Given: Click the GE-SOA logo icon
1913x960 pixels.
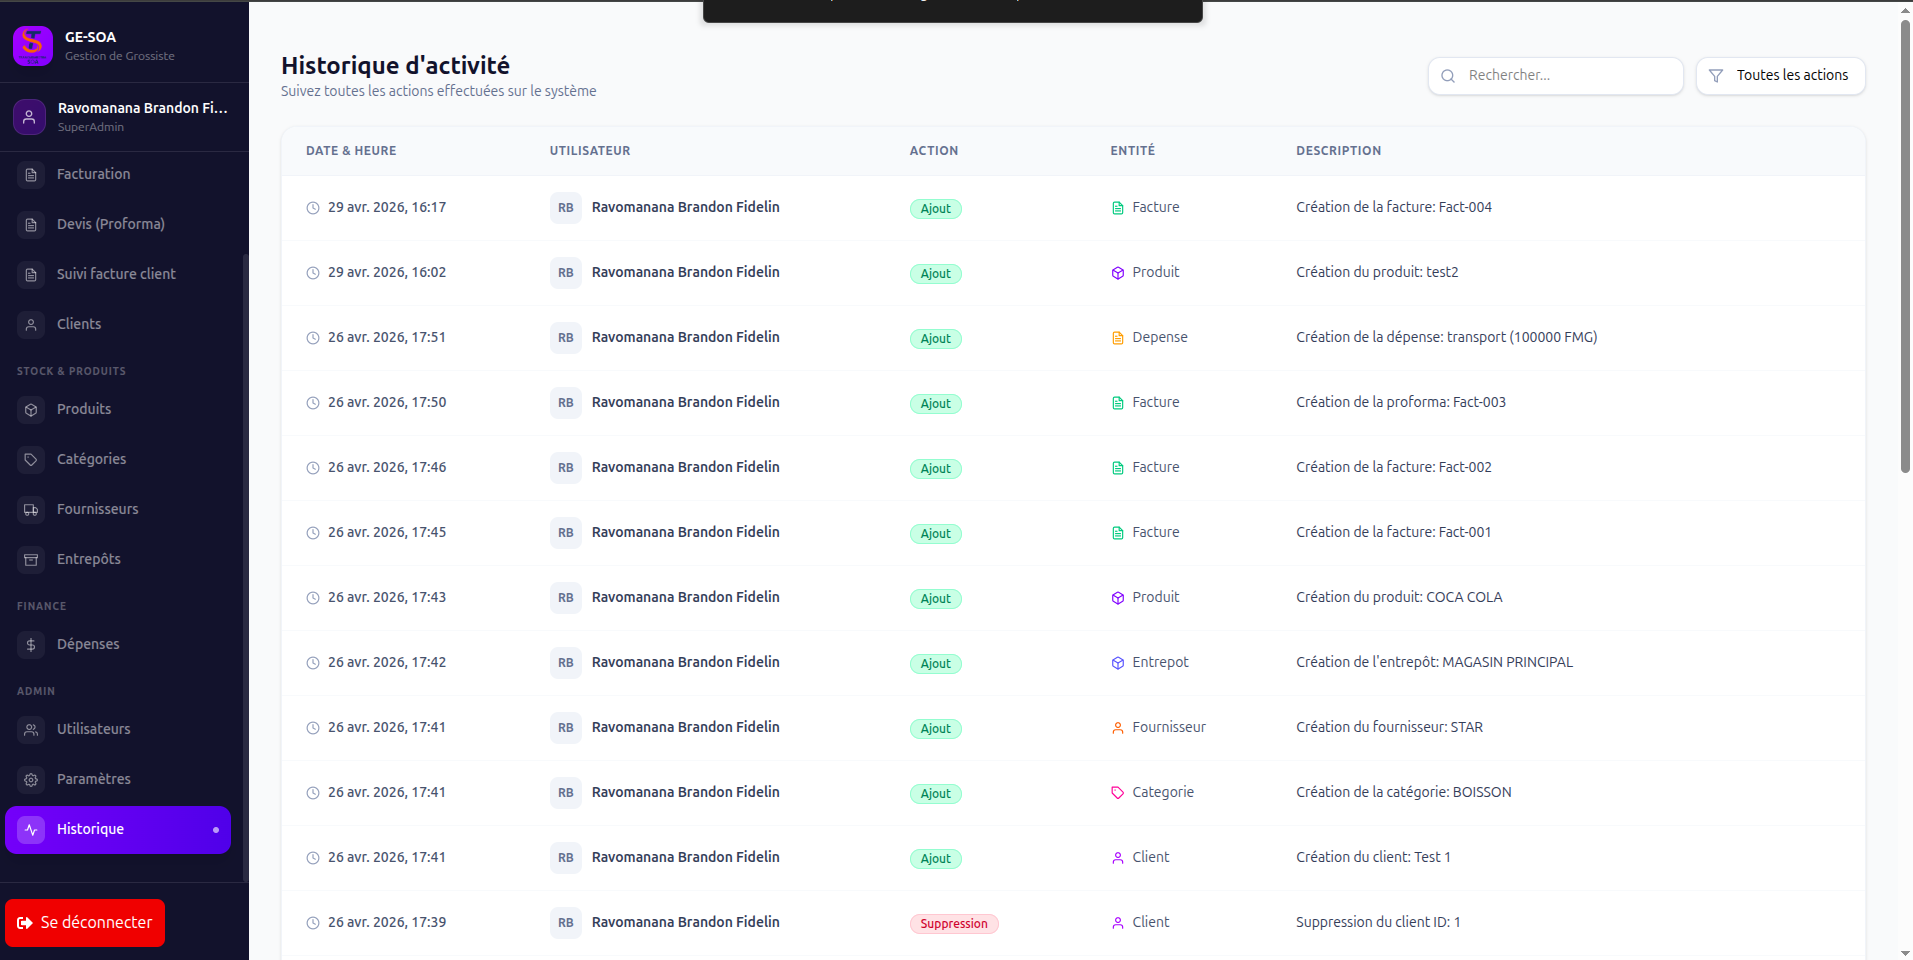Looking at the screenshot, I should (32, 45).
